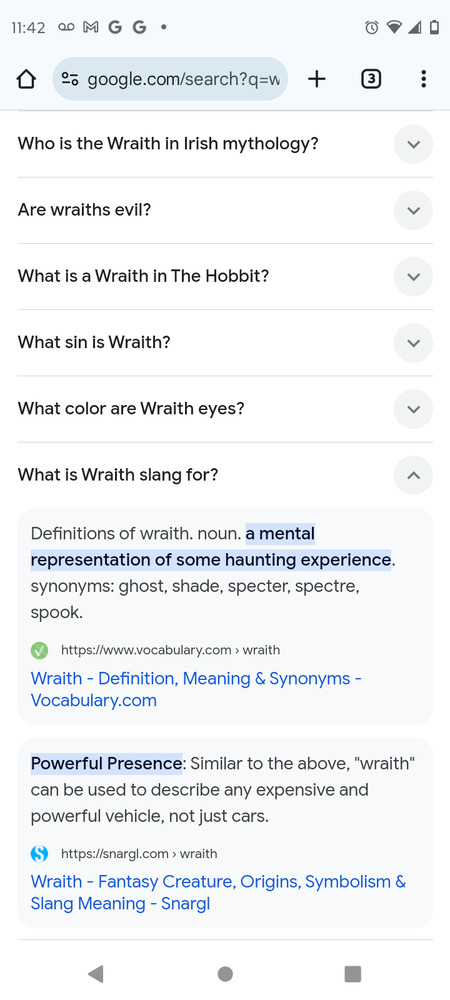Screen dimensions: 450x1000
Task: Click the snargl.com › wraith URL text
Action: point(139,853)
